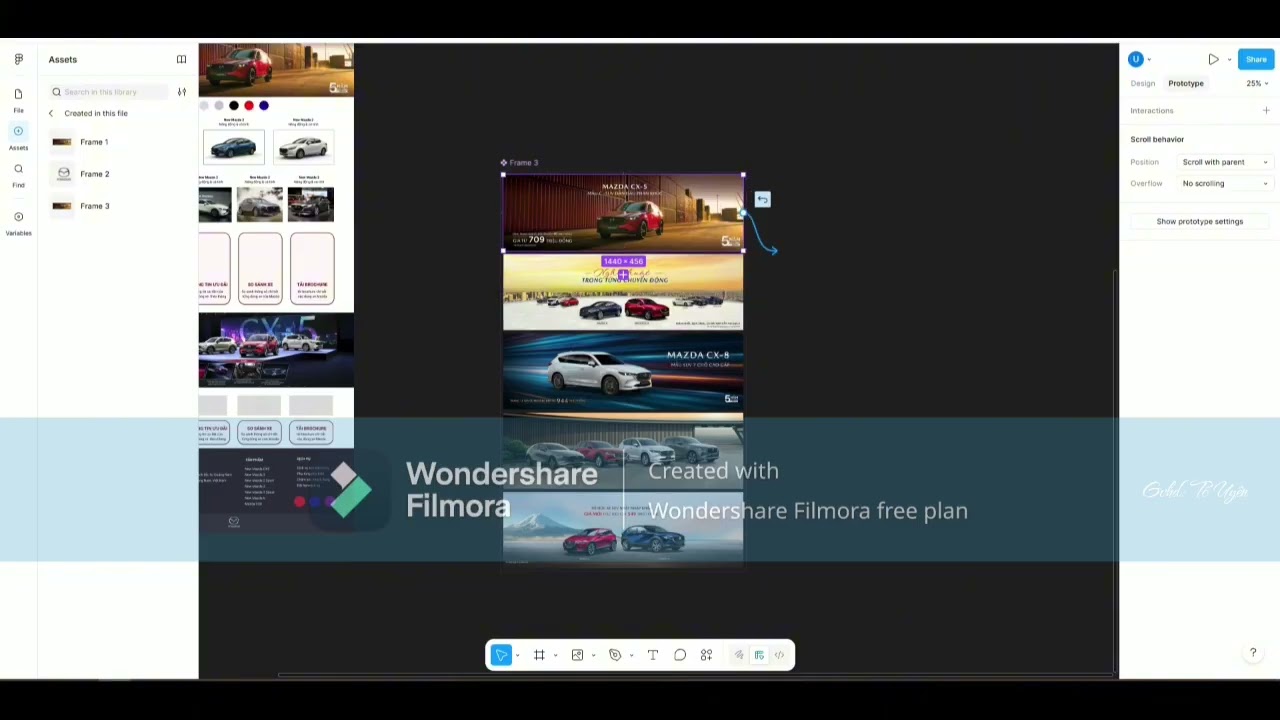
Task: Expand the present options arrow
Action: (x=1229, y=60)
